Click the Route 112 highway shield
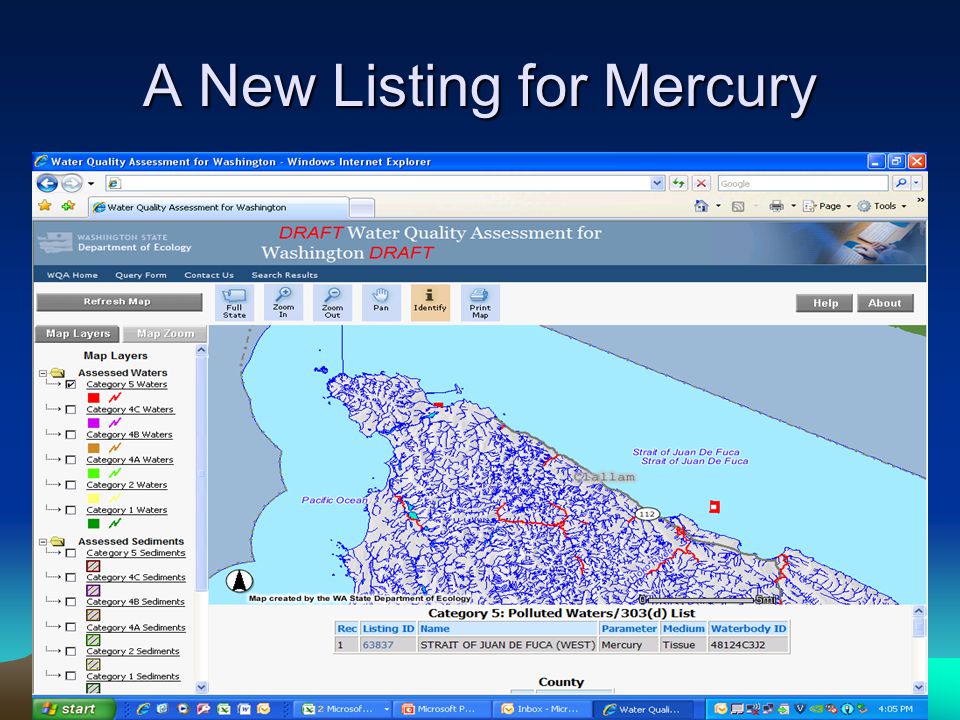 (647, 514)
